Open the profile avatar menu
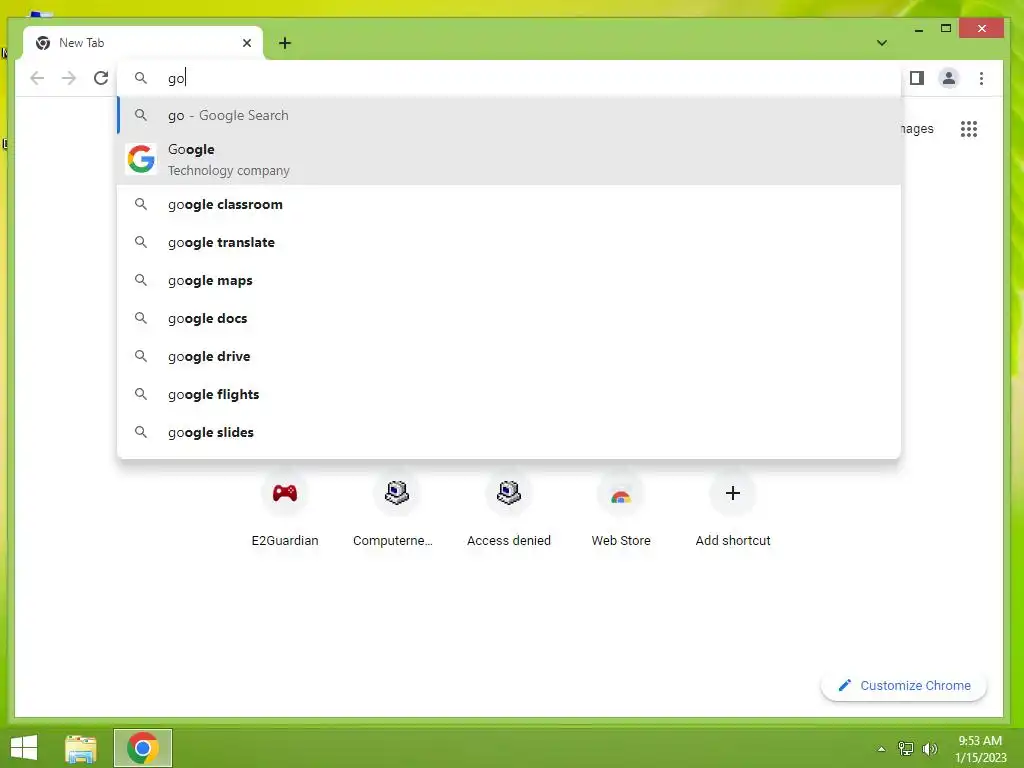 [x=948, y=78]
